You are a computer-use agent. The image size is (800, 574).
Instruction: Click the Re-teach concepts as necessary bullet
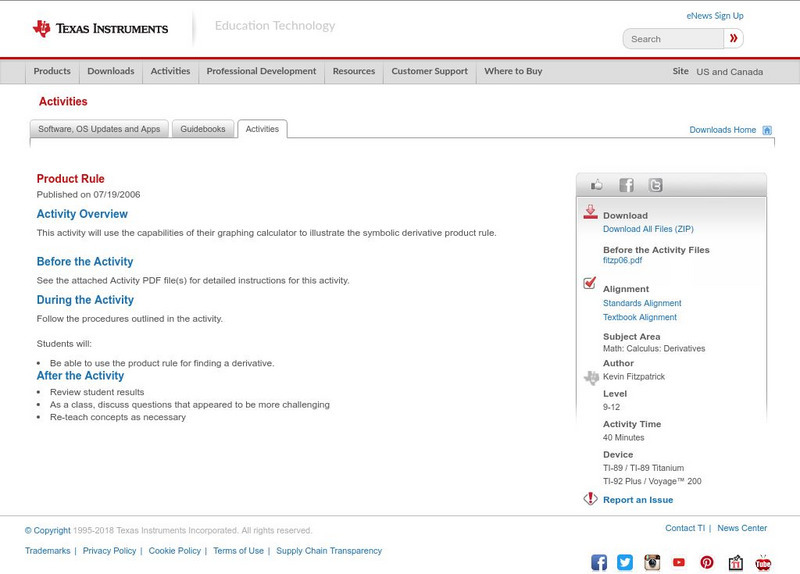(118, 417)
